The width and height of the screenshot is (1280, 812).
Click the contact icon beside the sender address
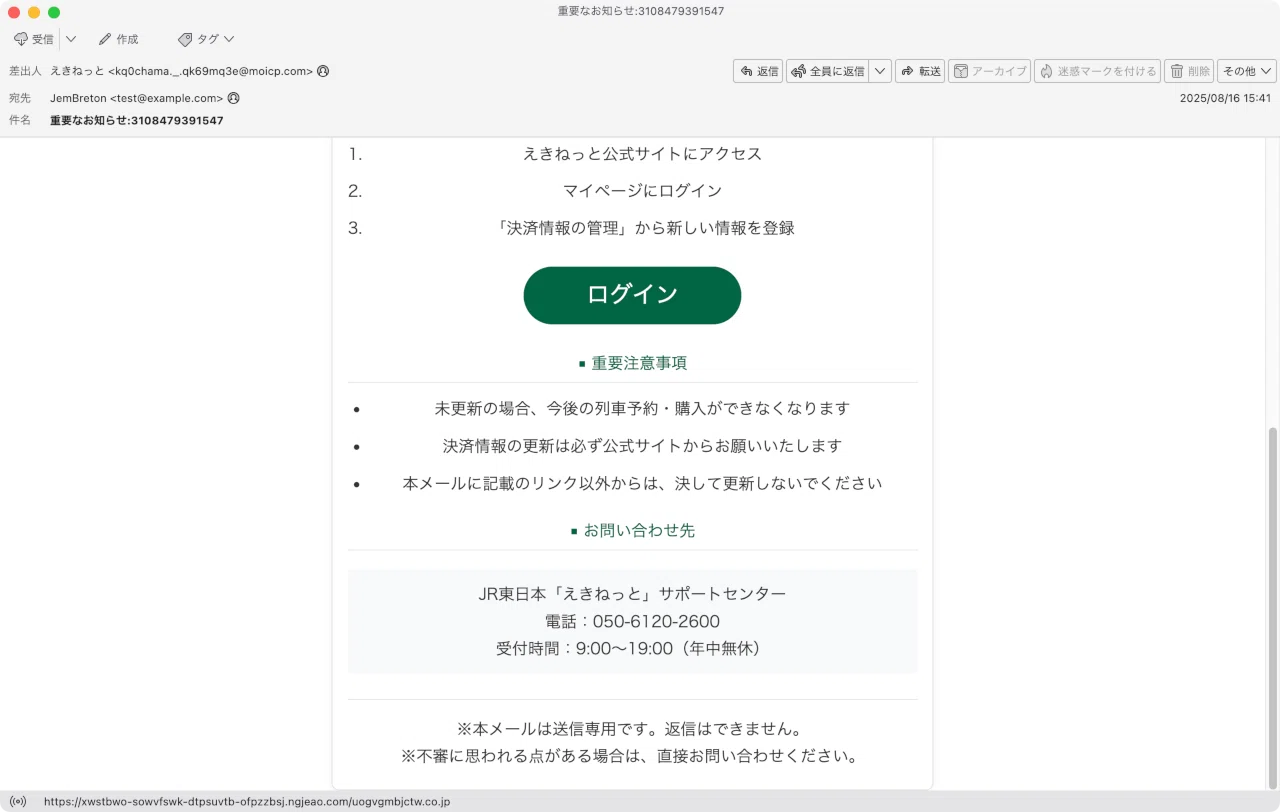(x=323, y=71)
